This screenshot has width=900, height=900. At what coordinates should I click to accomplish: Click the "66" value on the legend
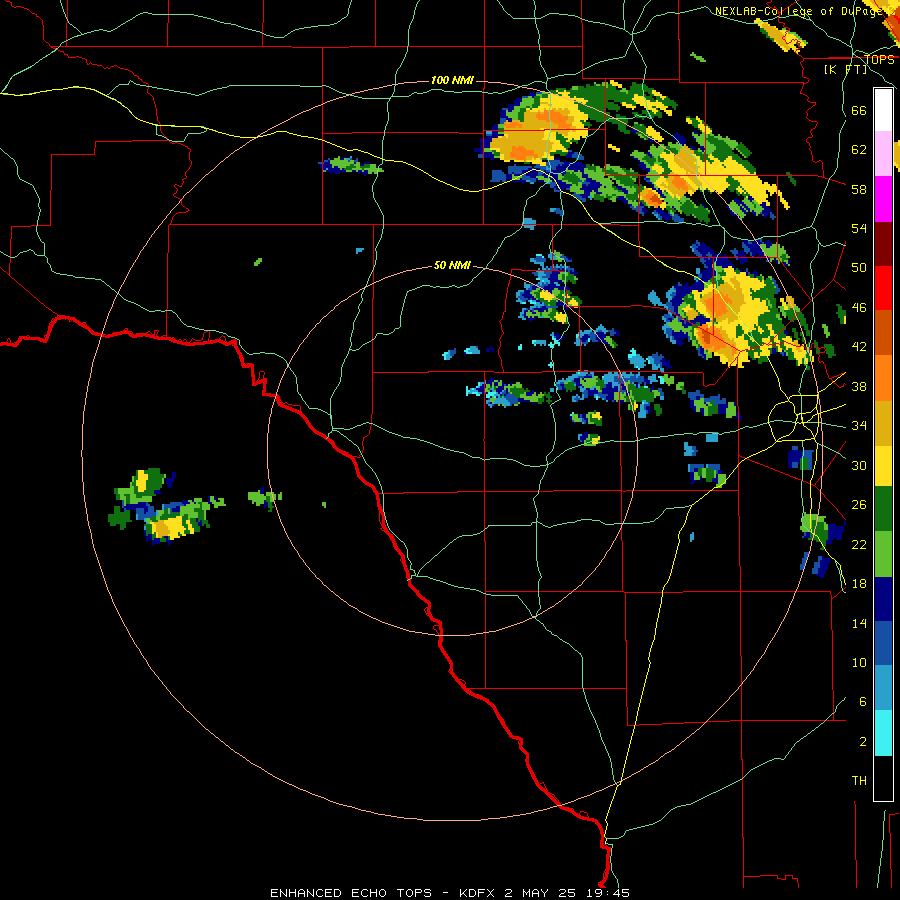(x=859, y=110)
